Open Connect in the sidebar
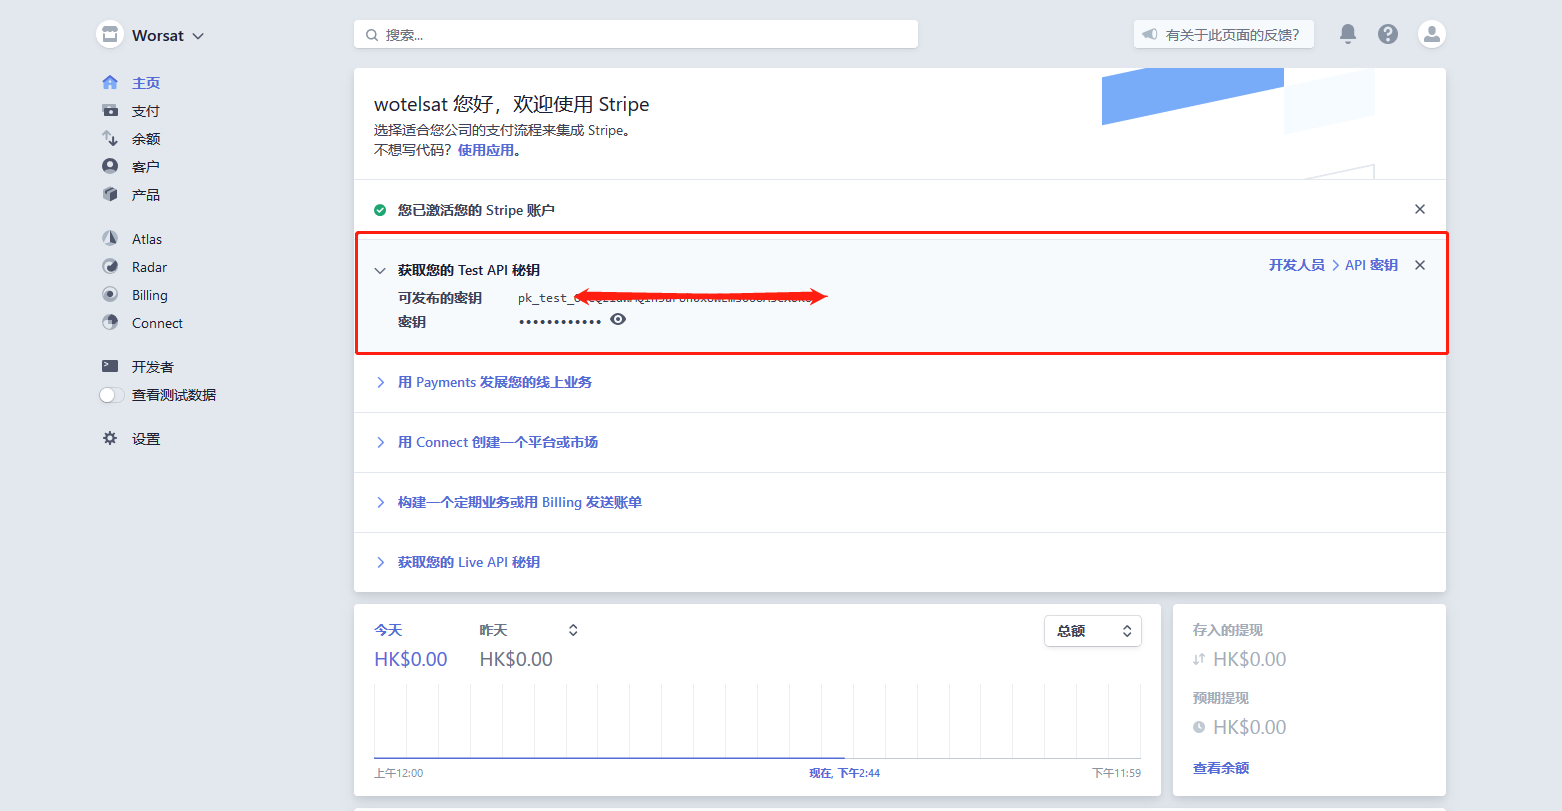This screenshot has height=811, width=1562. [x=158, y=323]
